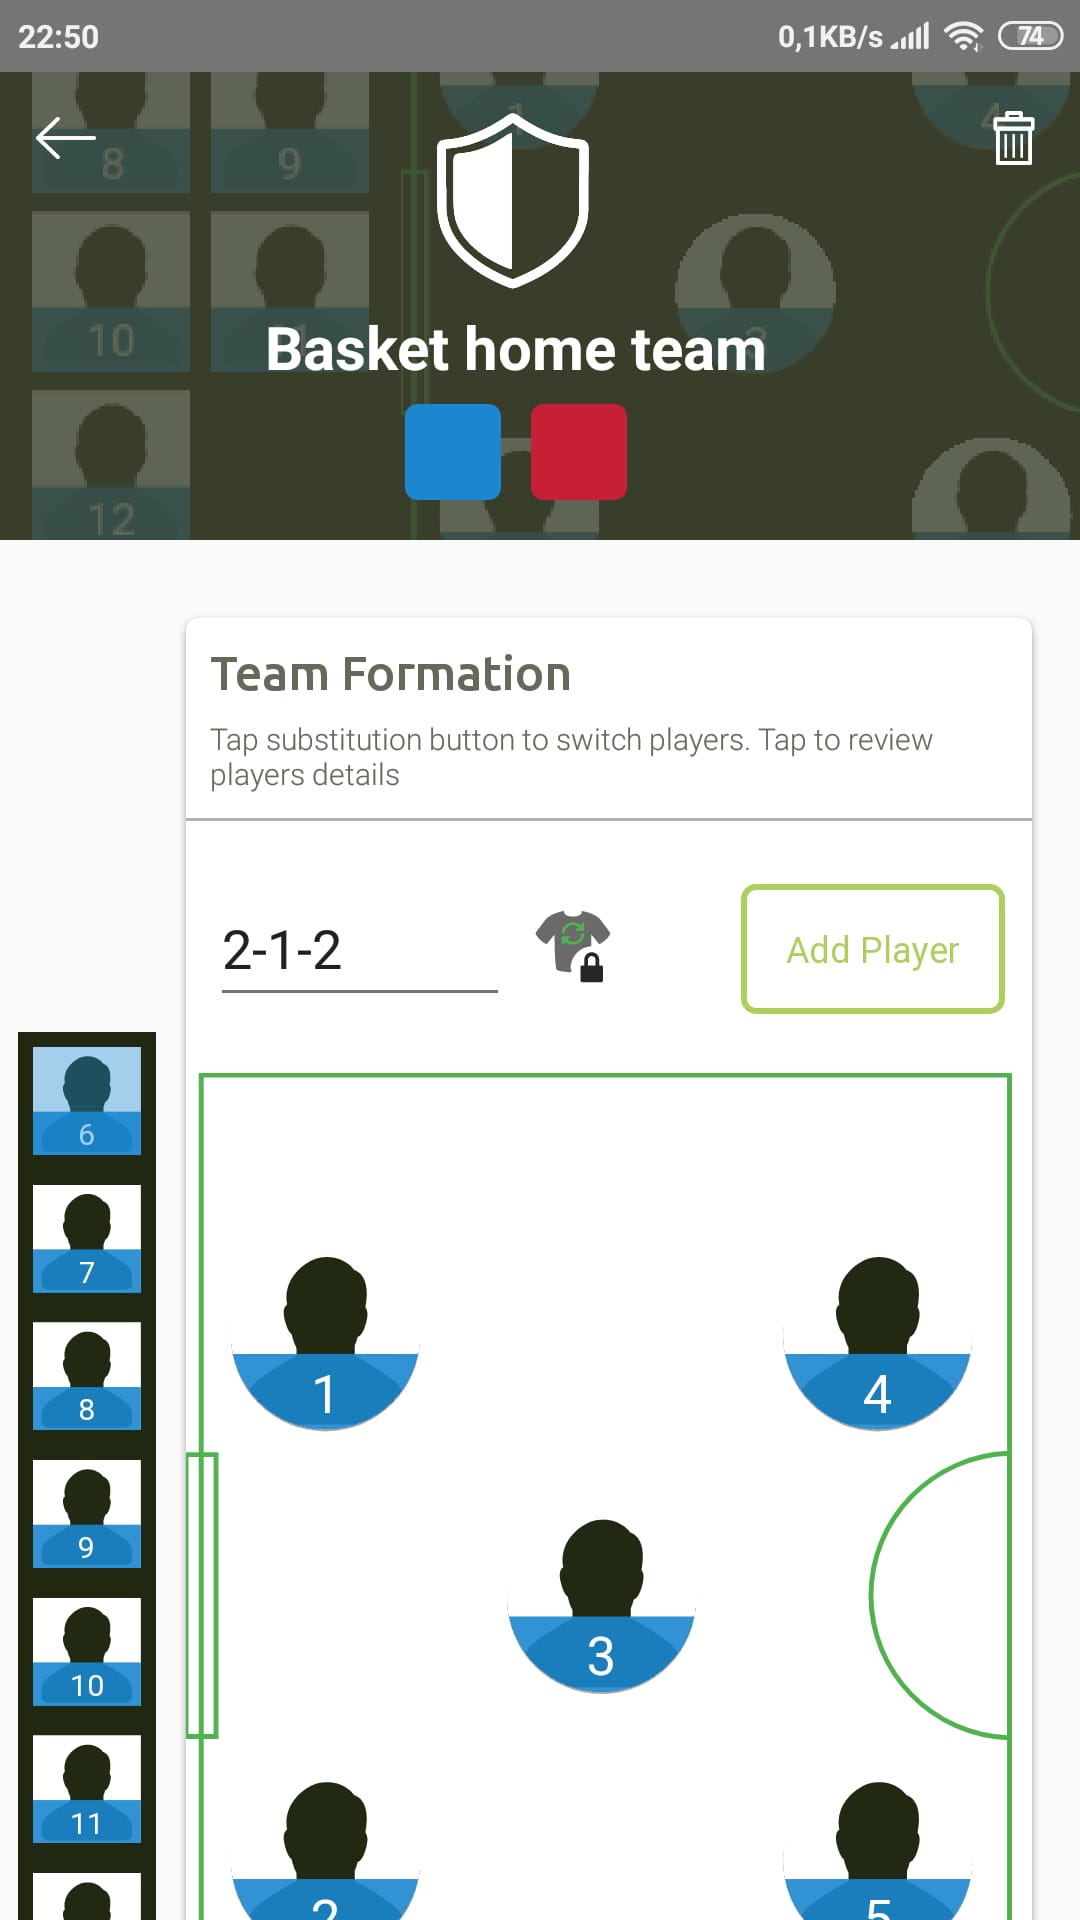Pick the blue team color swatch
Image resolution: width=1080 pixels, height=1920 pixels.
click(453, 452)
